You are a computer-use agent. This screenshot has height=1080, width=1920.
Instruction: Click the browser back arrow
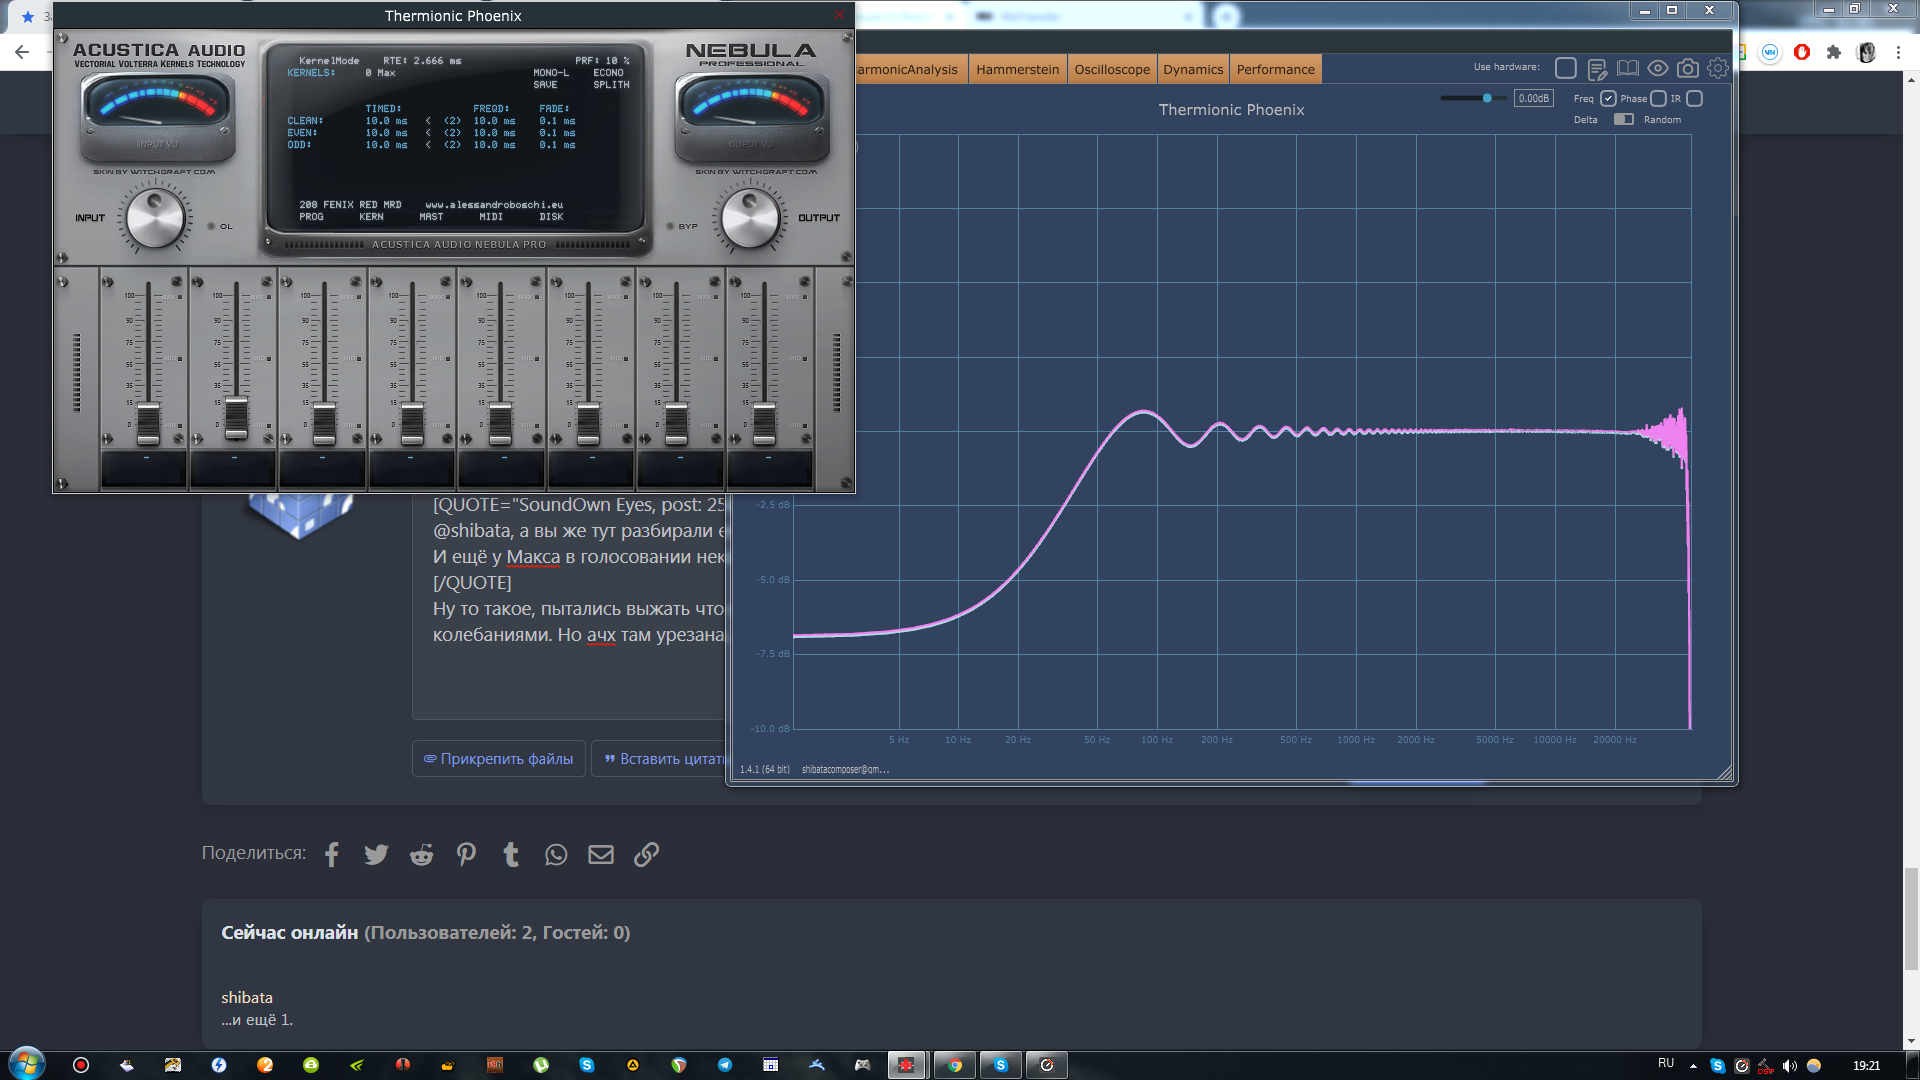[x=22, y=52]
